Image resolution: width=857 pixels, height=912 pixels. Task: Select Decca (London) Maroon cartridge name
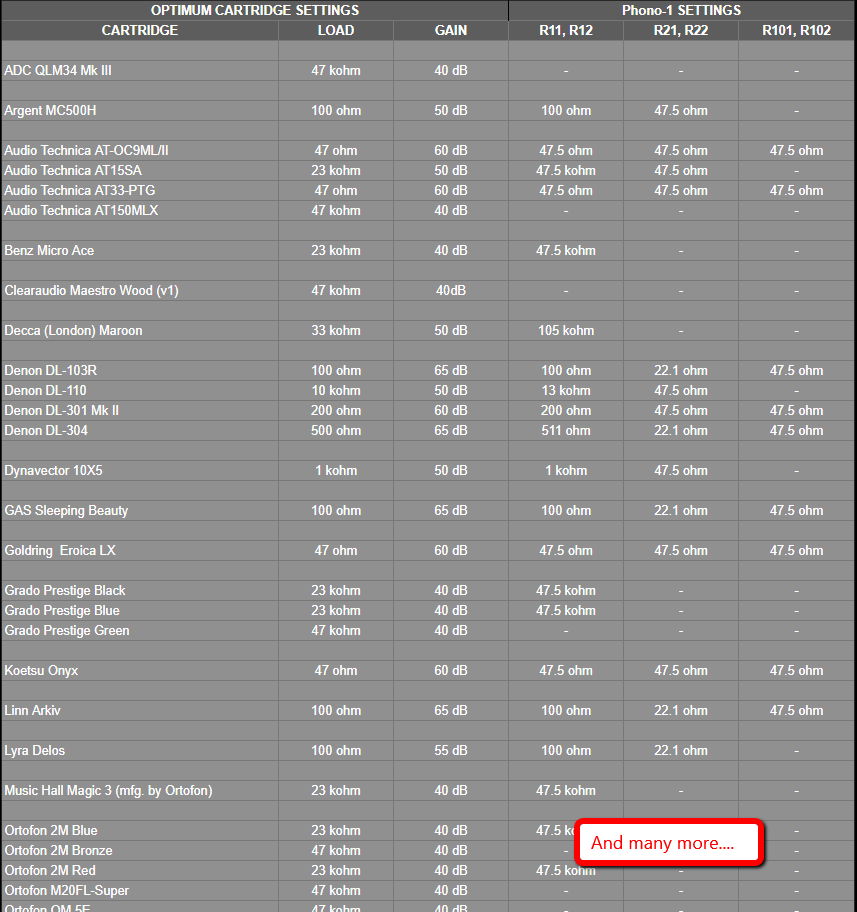tap(73, 330)
